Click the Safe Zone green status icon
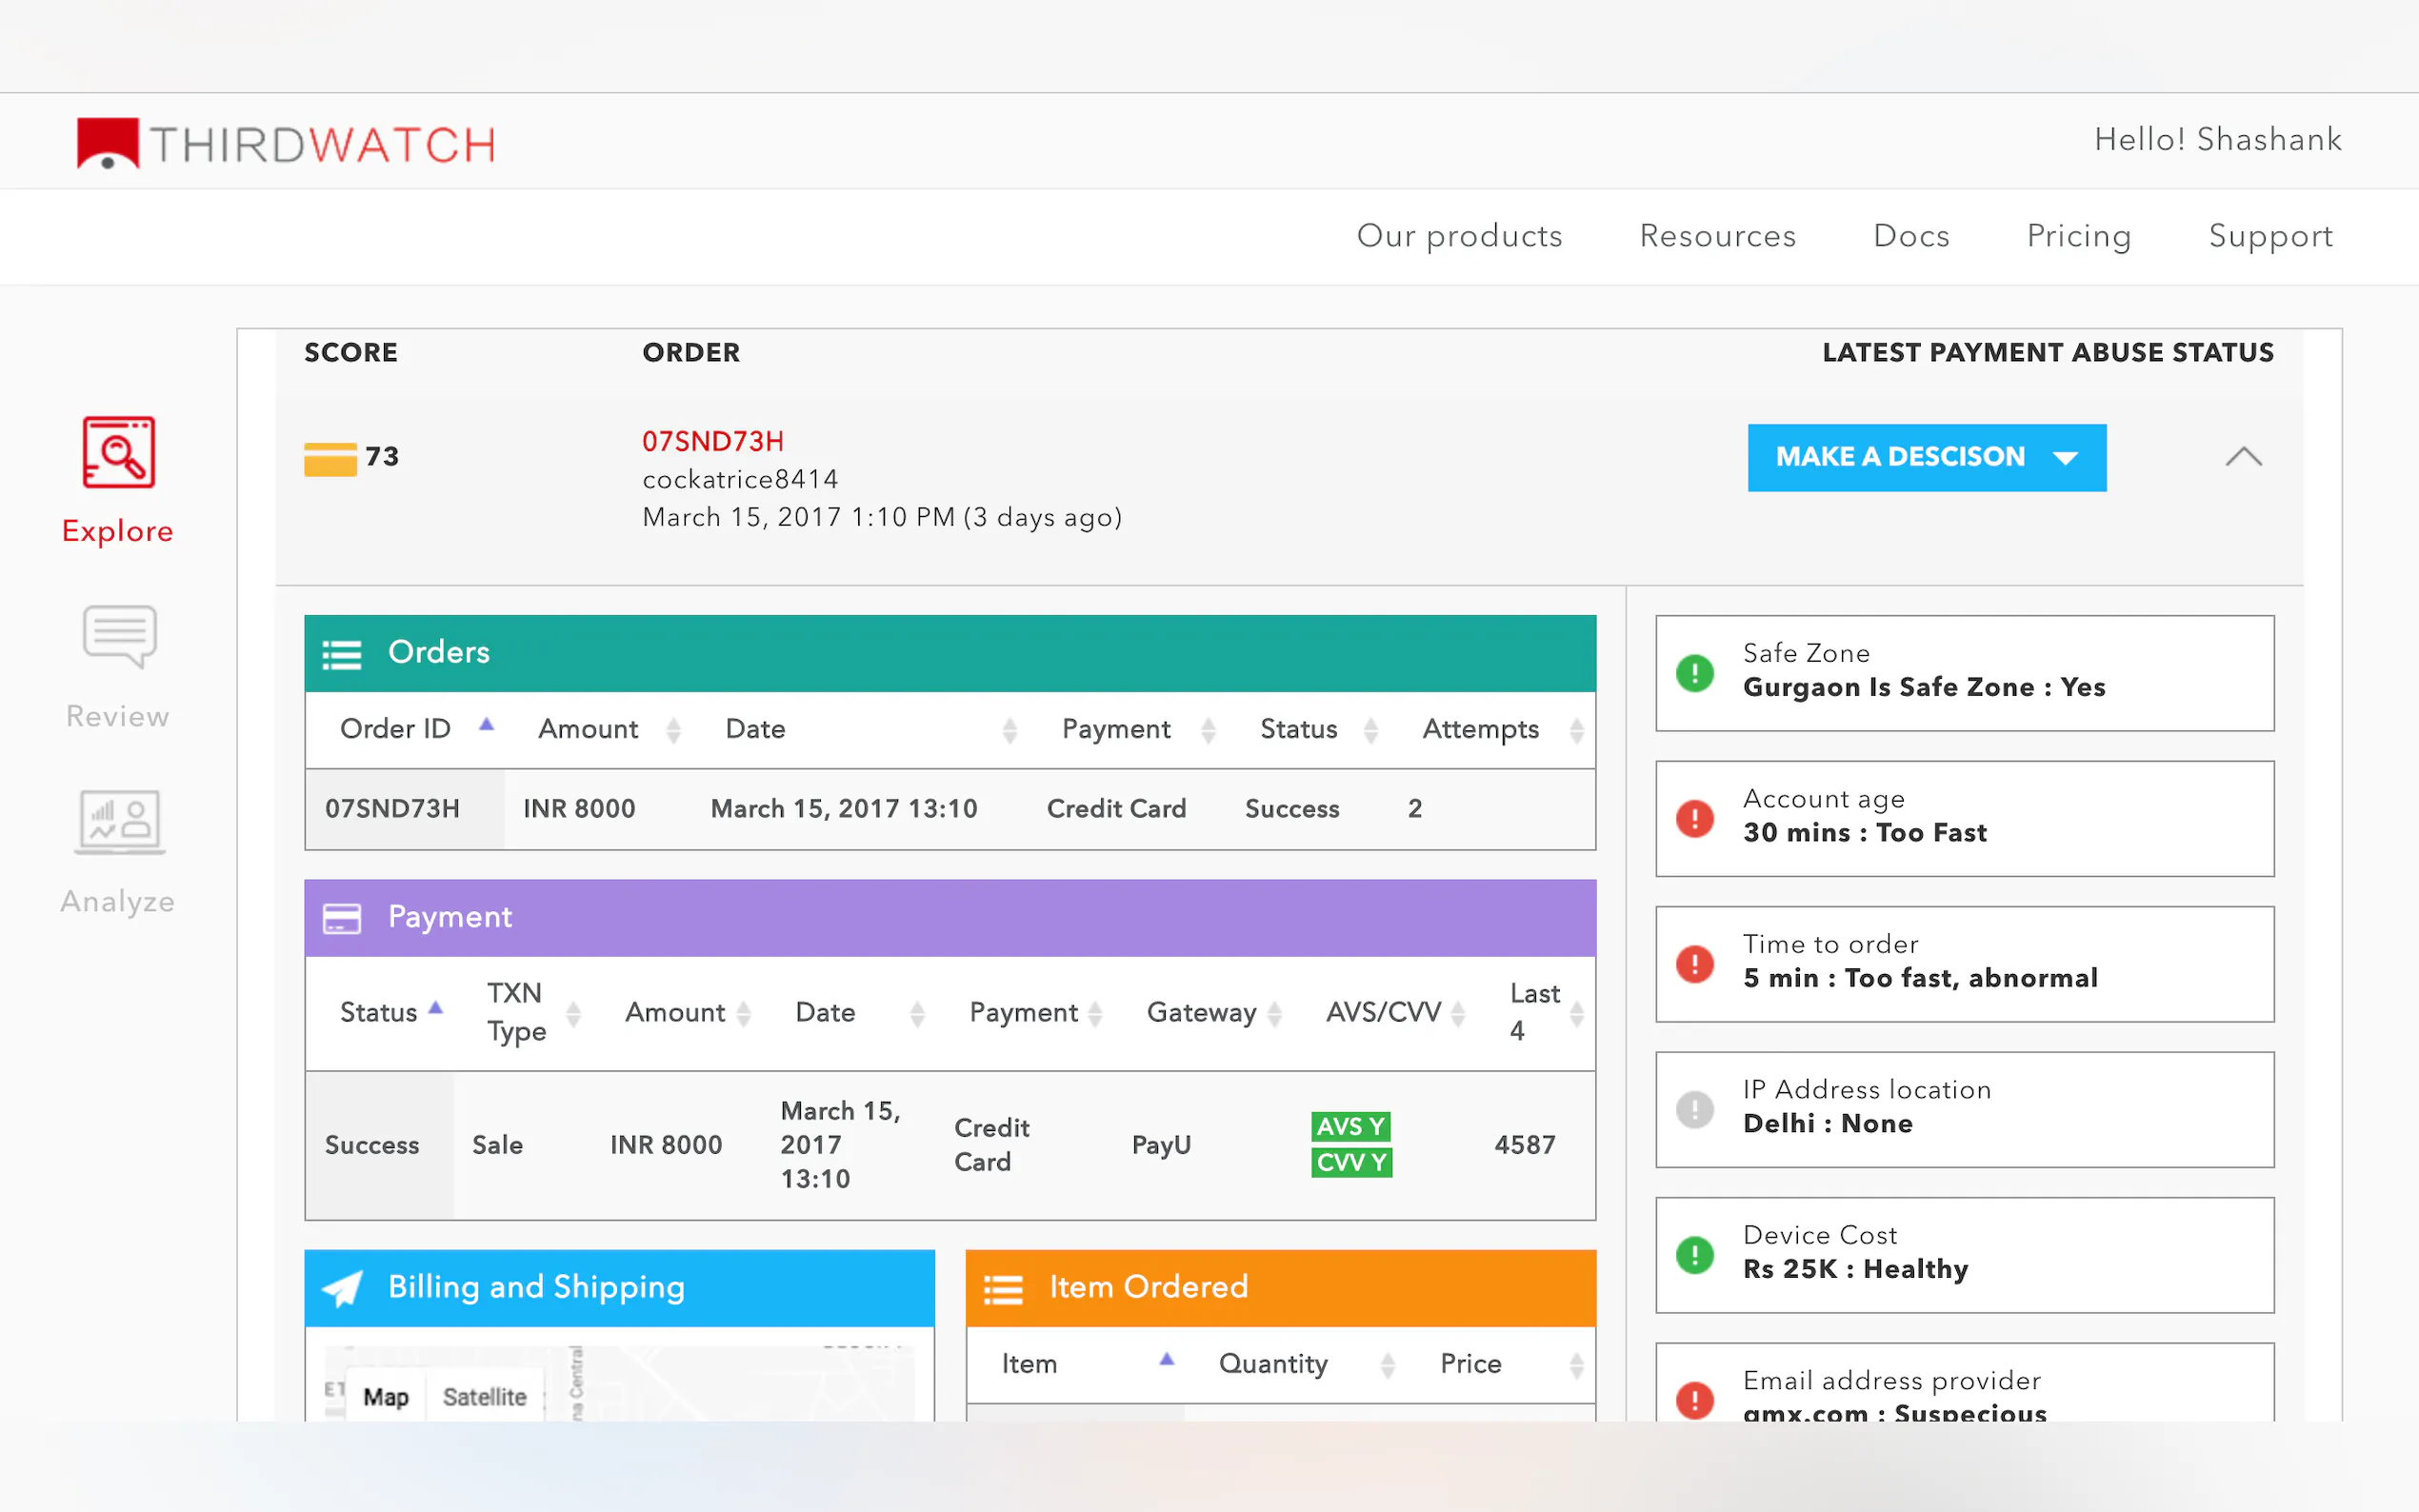This screenshot has width=2419, height=1512. 1694,673
